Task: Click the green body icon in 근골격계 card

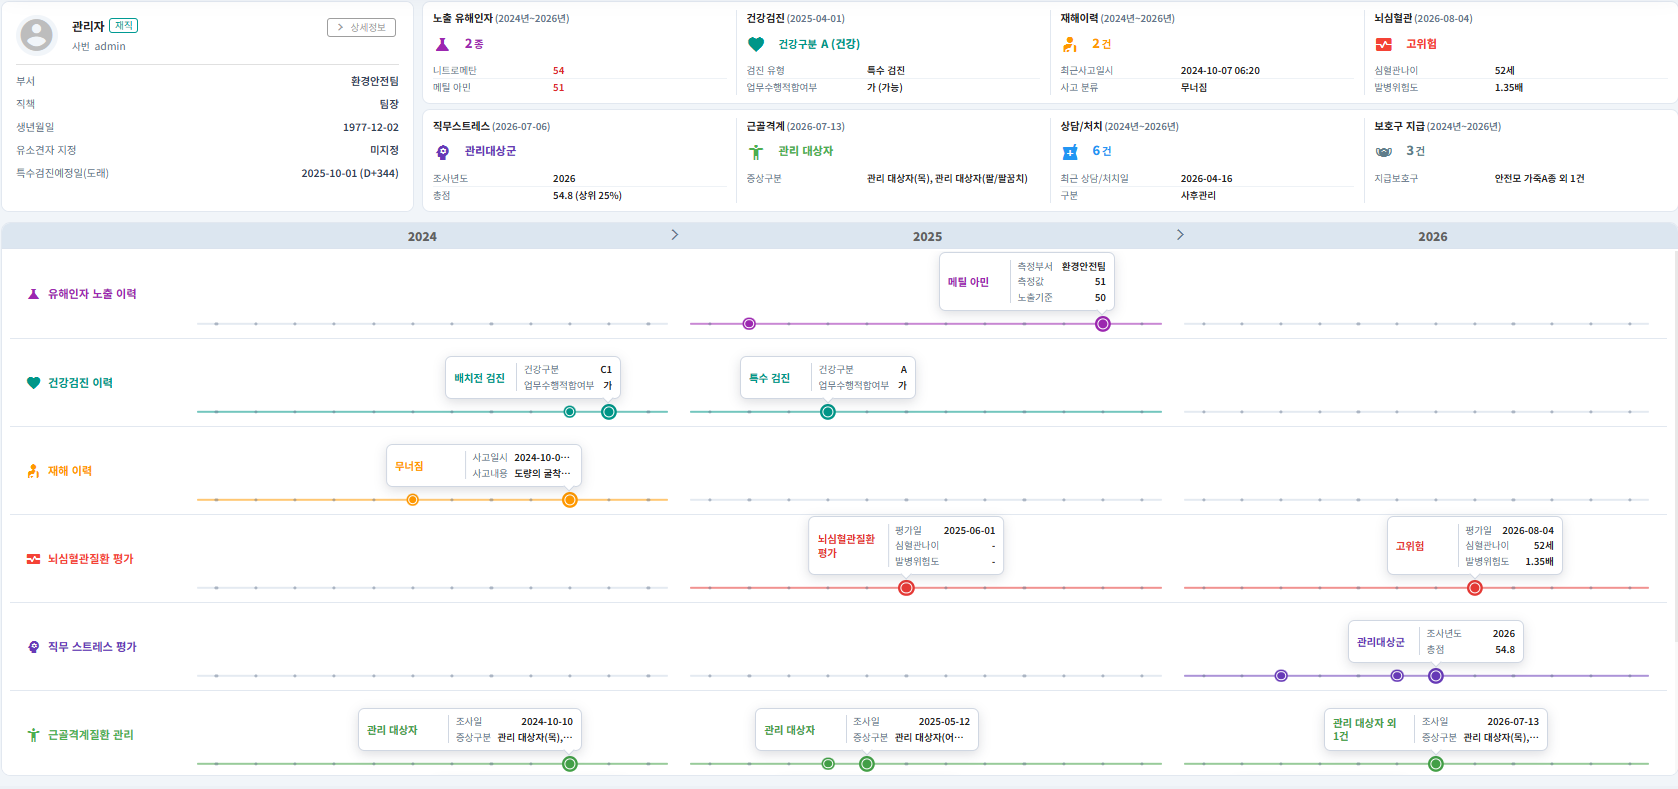Action: pos(756,152)
